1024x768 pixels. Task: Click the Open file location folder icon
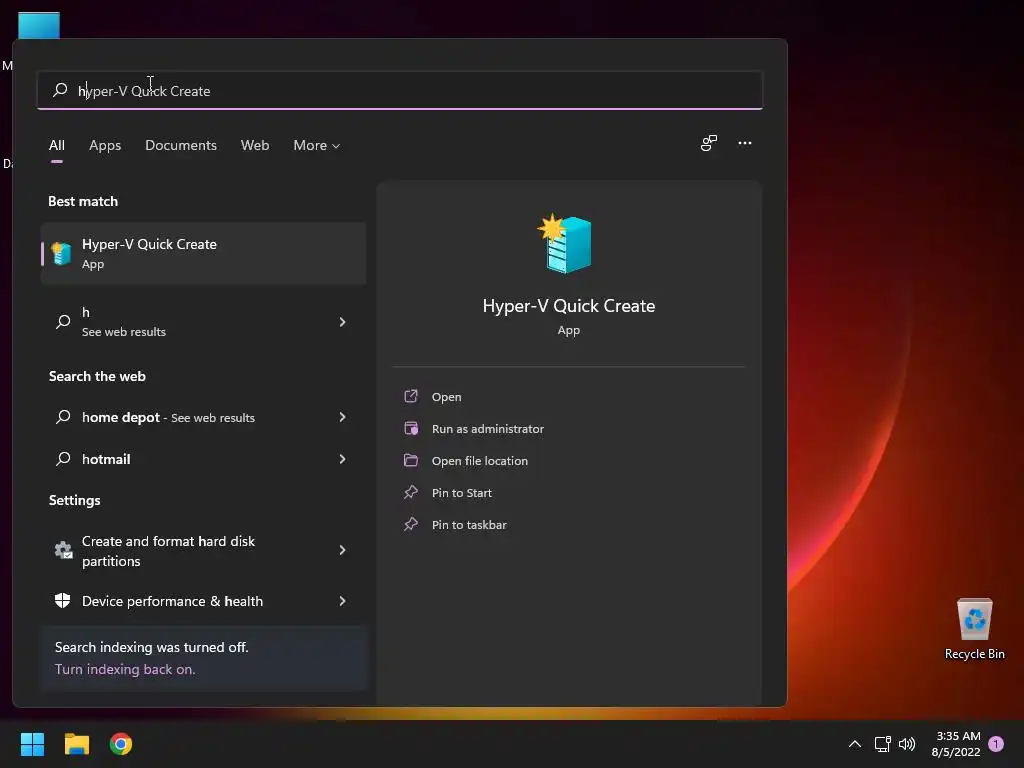click(x=411, y=460)
